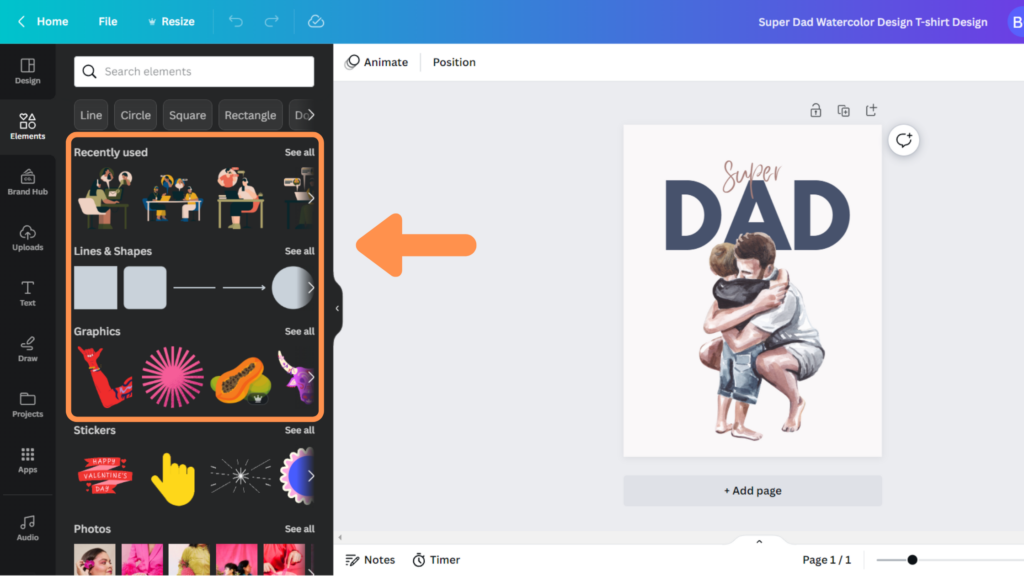Click the design title text

[872, 22]
